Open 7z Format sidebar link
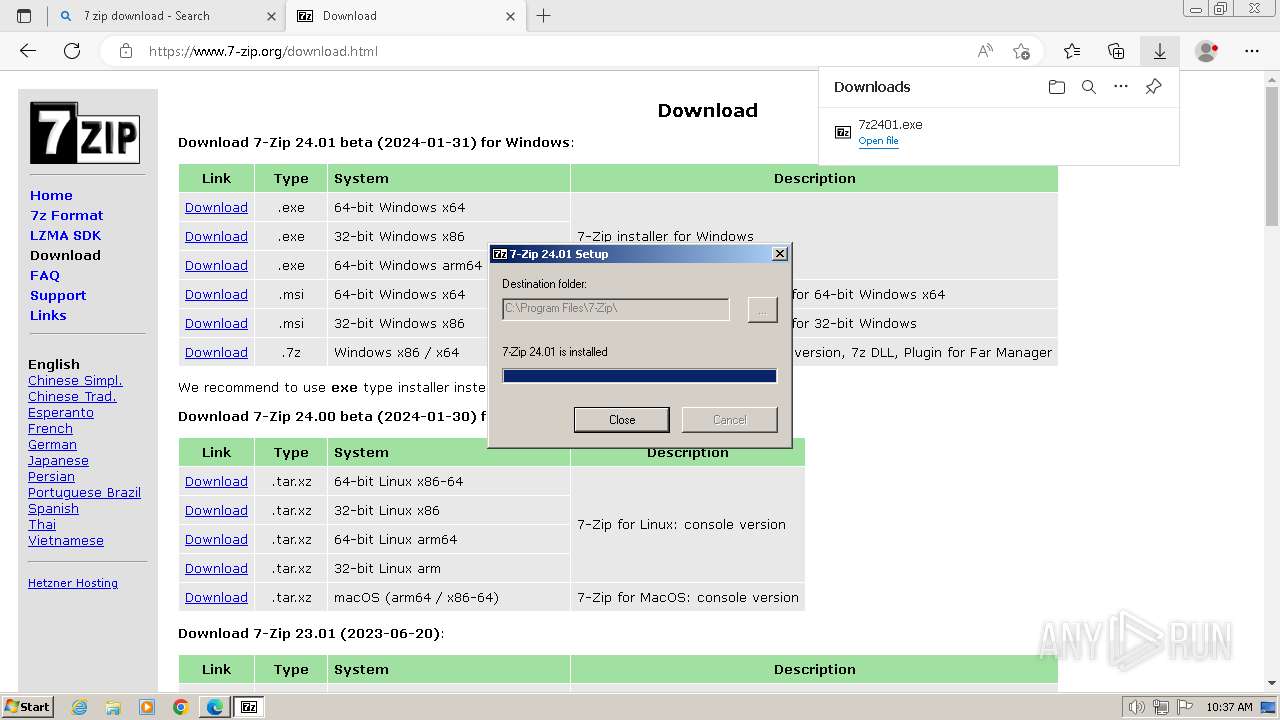 tap(66, 215)
